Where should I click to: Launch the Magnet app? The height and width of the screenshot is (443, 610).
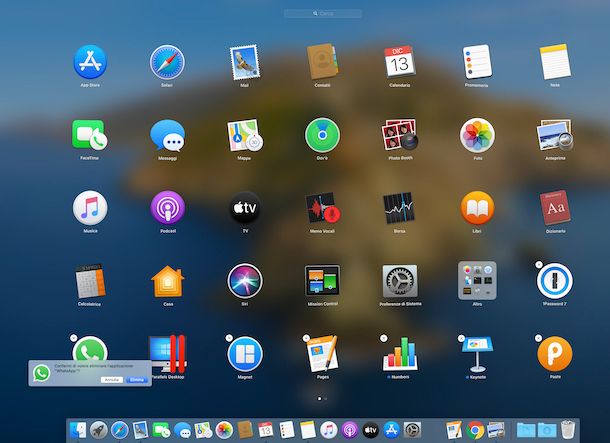point(245,354)
